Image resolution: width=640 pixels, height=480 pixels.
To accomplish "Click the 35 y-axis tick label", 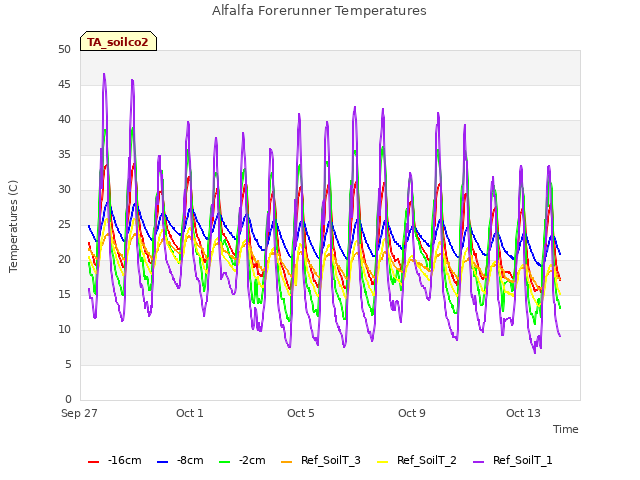I will (x=64, y=155).
